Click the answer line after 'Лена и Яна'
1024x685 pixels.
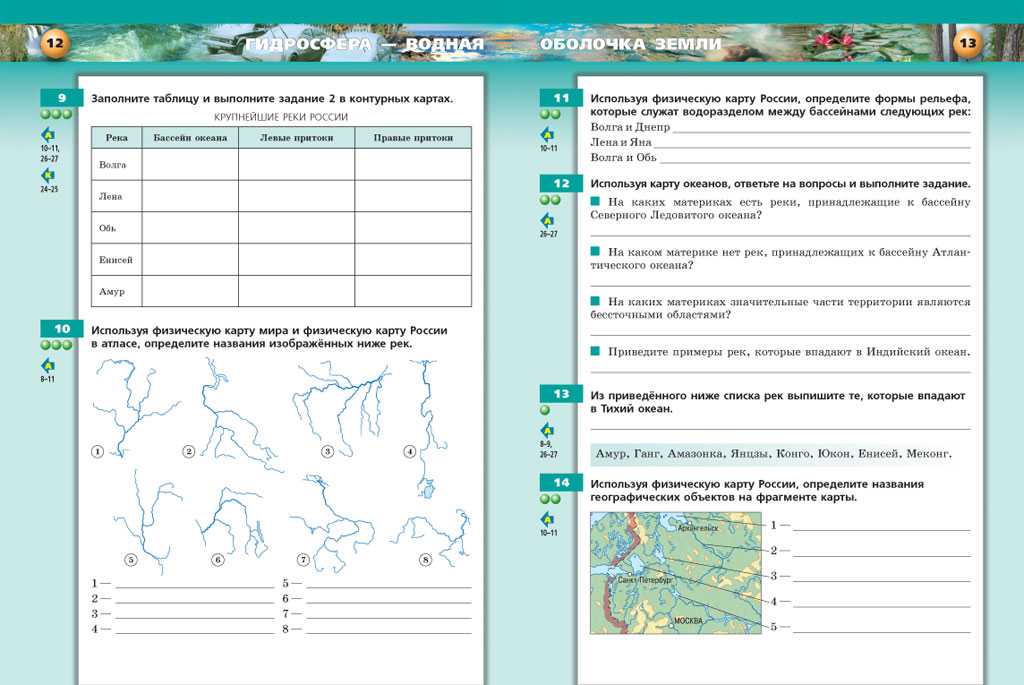pos(812,144)
